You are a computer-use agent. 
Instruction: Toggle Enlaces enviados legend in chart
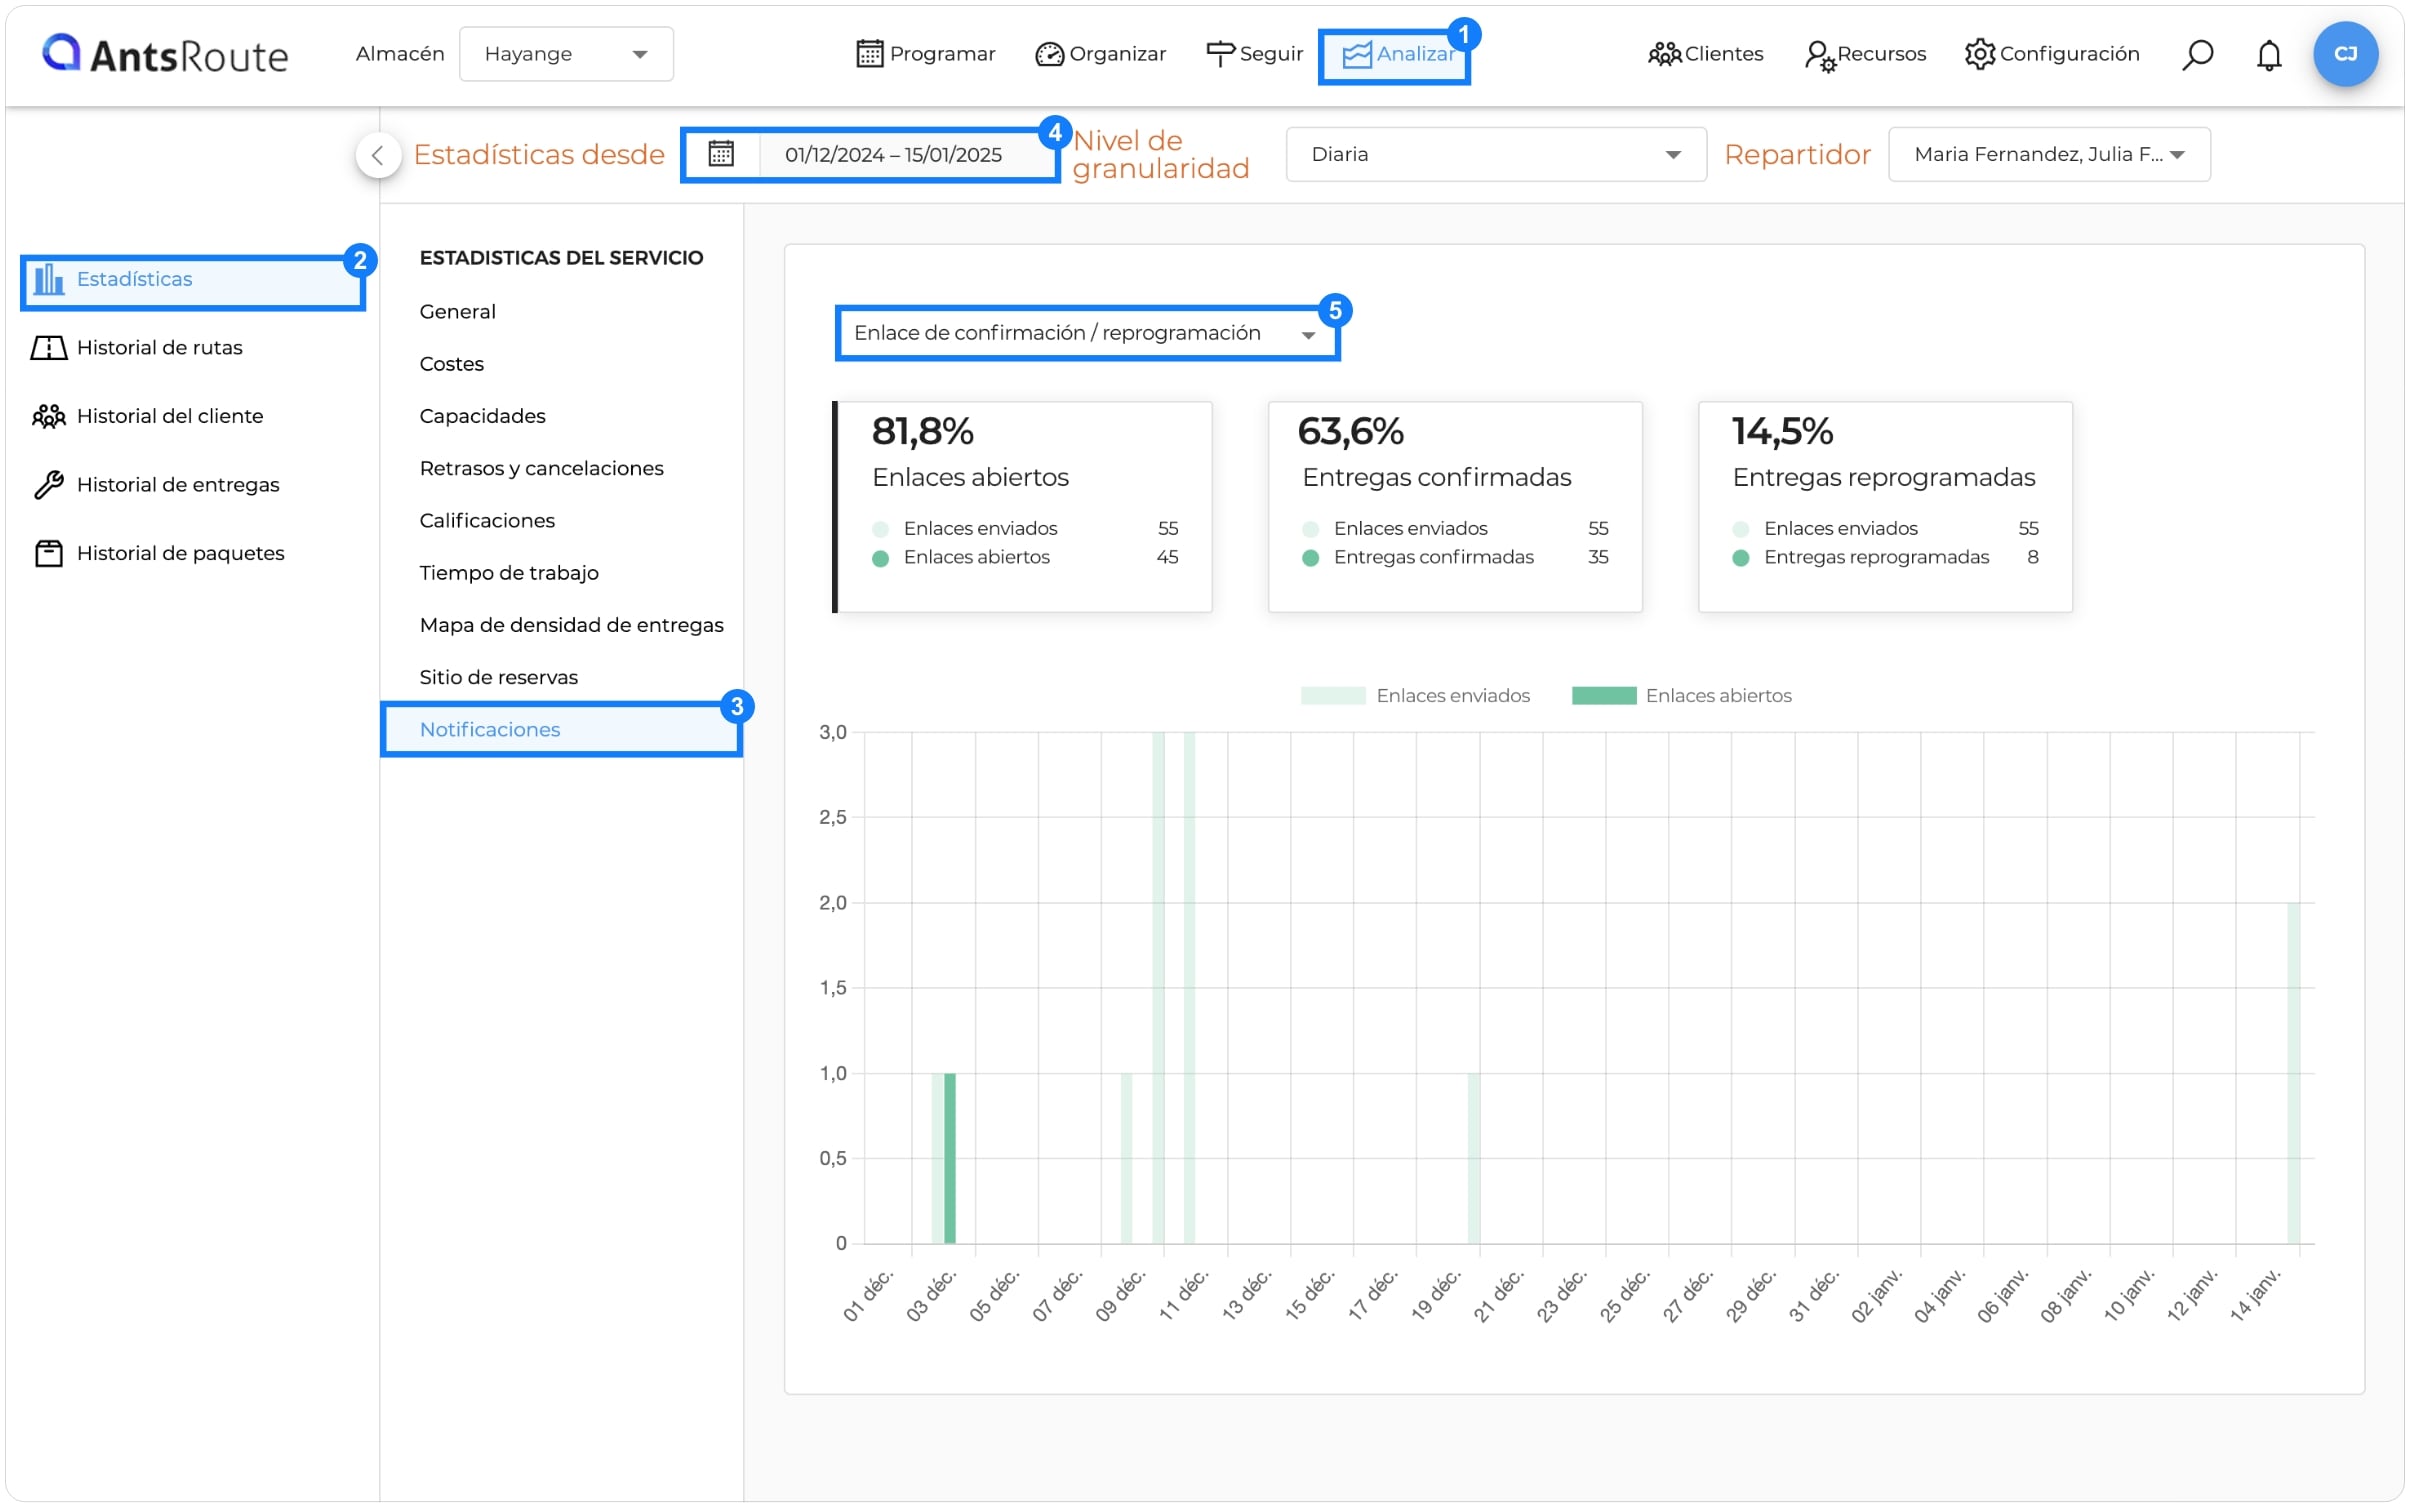click(x=1415, y=696)
